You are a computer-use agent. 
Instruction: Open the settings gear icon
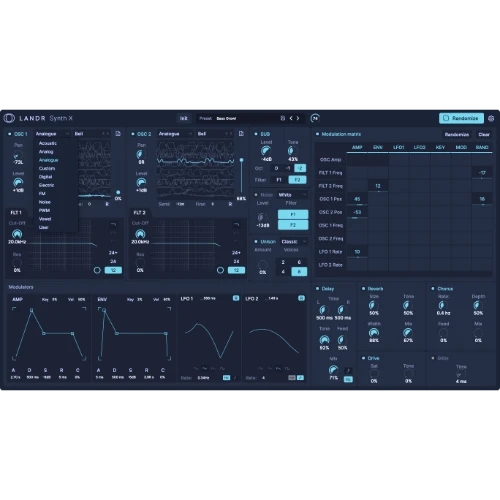pos(491,118)
